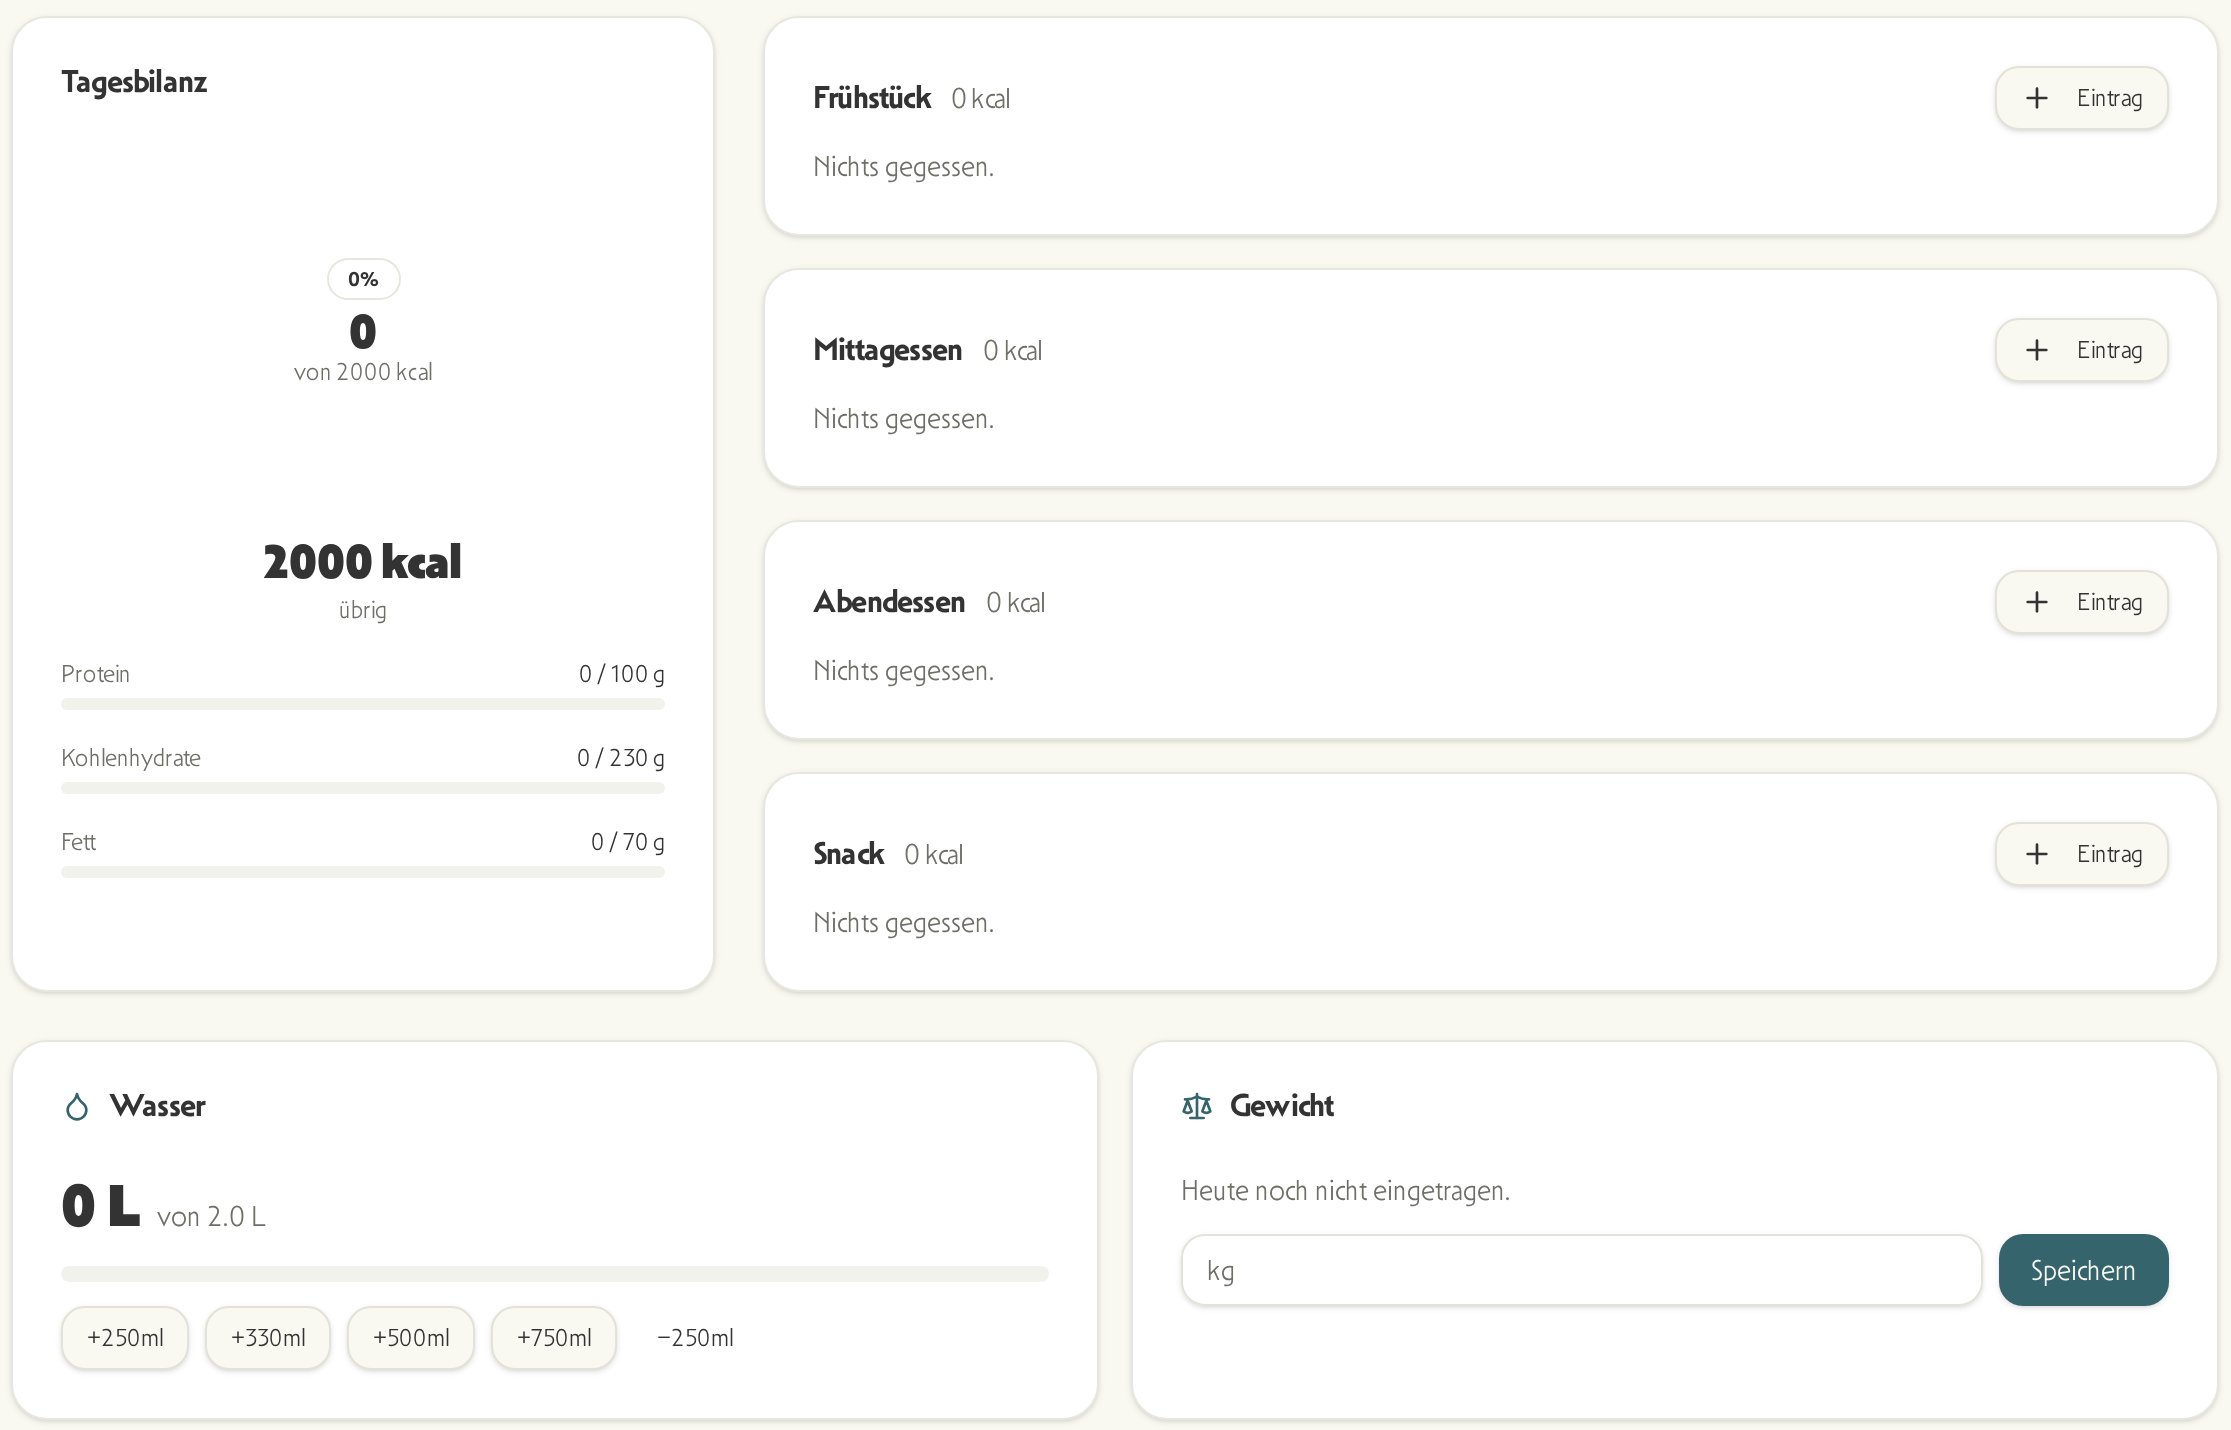Focus the kg weight input field
Screen dimensions: 2231x1430
[1581, 1270]
